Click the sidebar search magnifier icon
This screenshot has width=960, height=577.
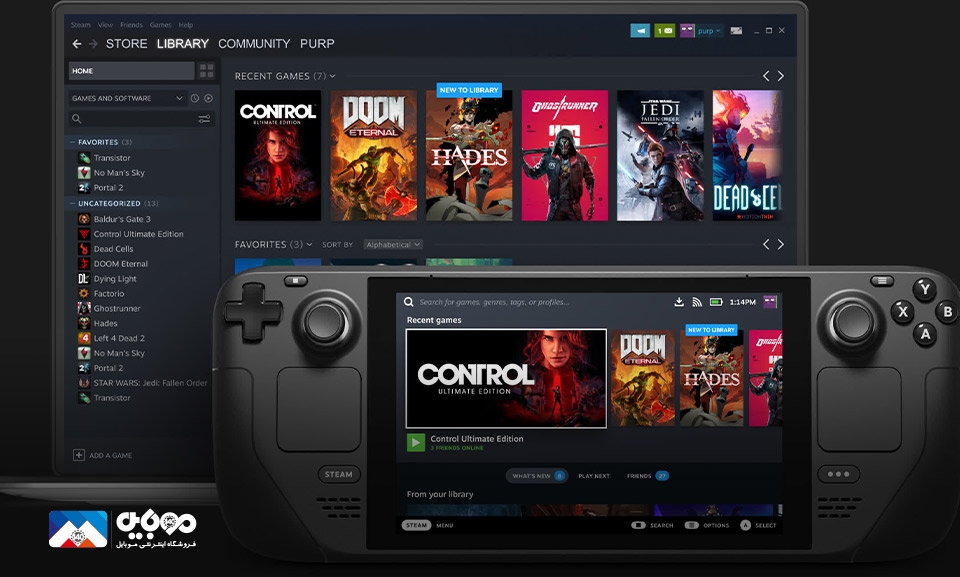pos(77,118)
